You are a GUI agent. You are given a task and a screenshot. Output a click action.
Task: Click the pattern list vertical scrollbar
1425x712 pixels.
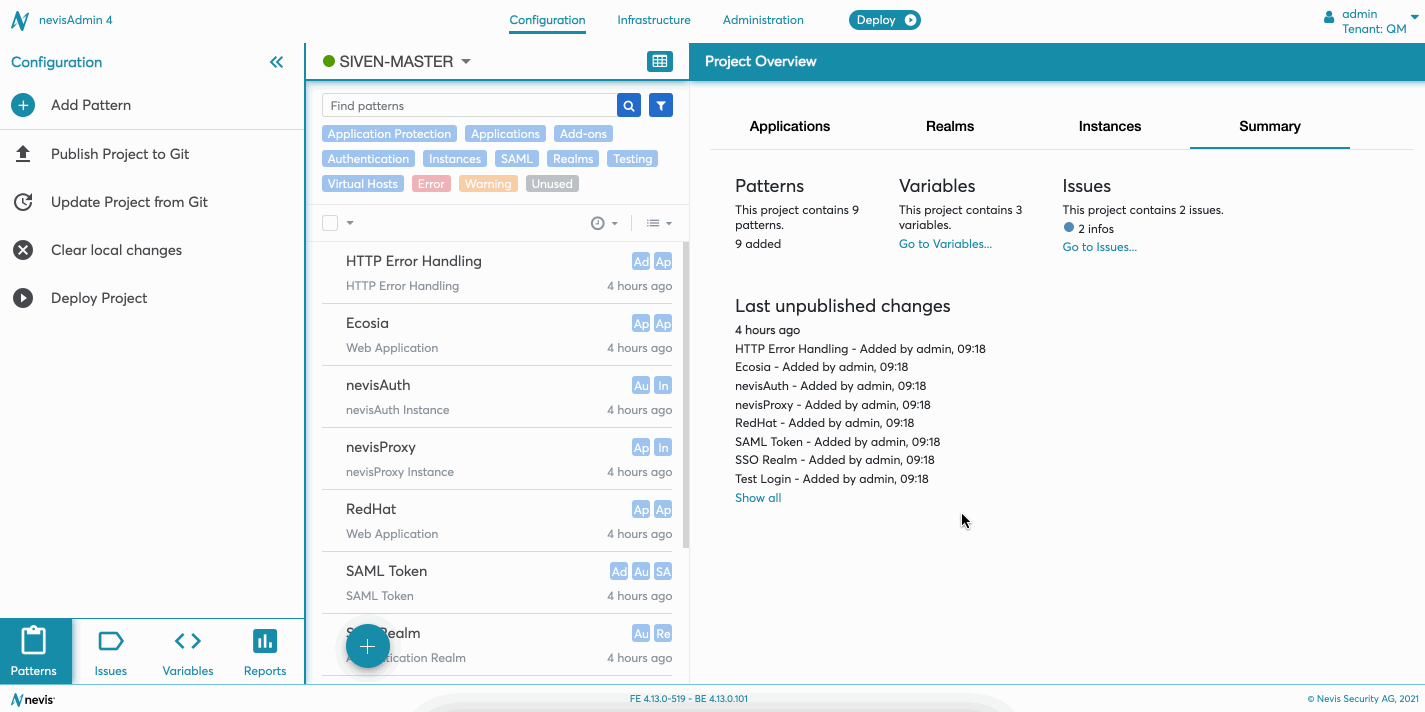(x=686, y=395)
